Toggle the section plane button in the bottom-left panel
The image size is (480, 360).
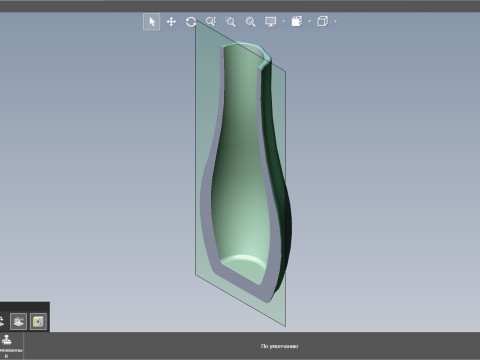18,322
